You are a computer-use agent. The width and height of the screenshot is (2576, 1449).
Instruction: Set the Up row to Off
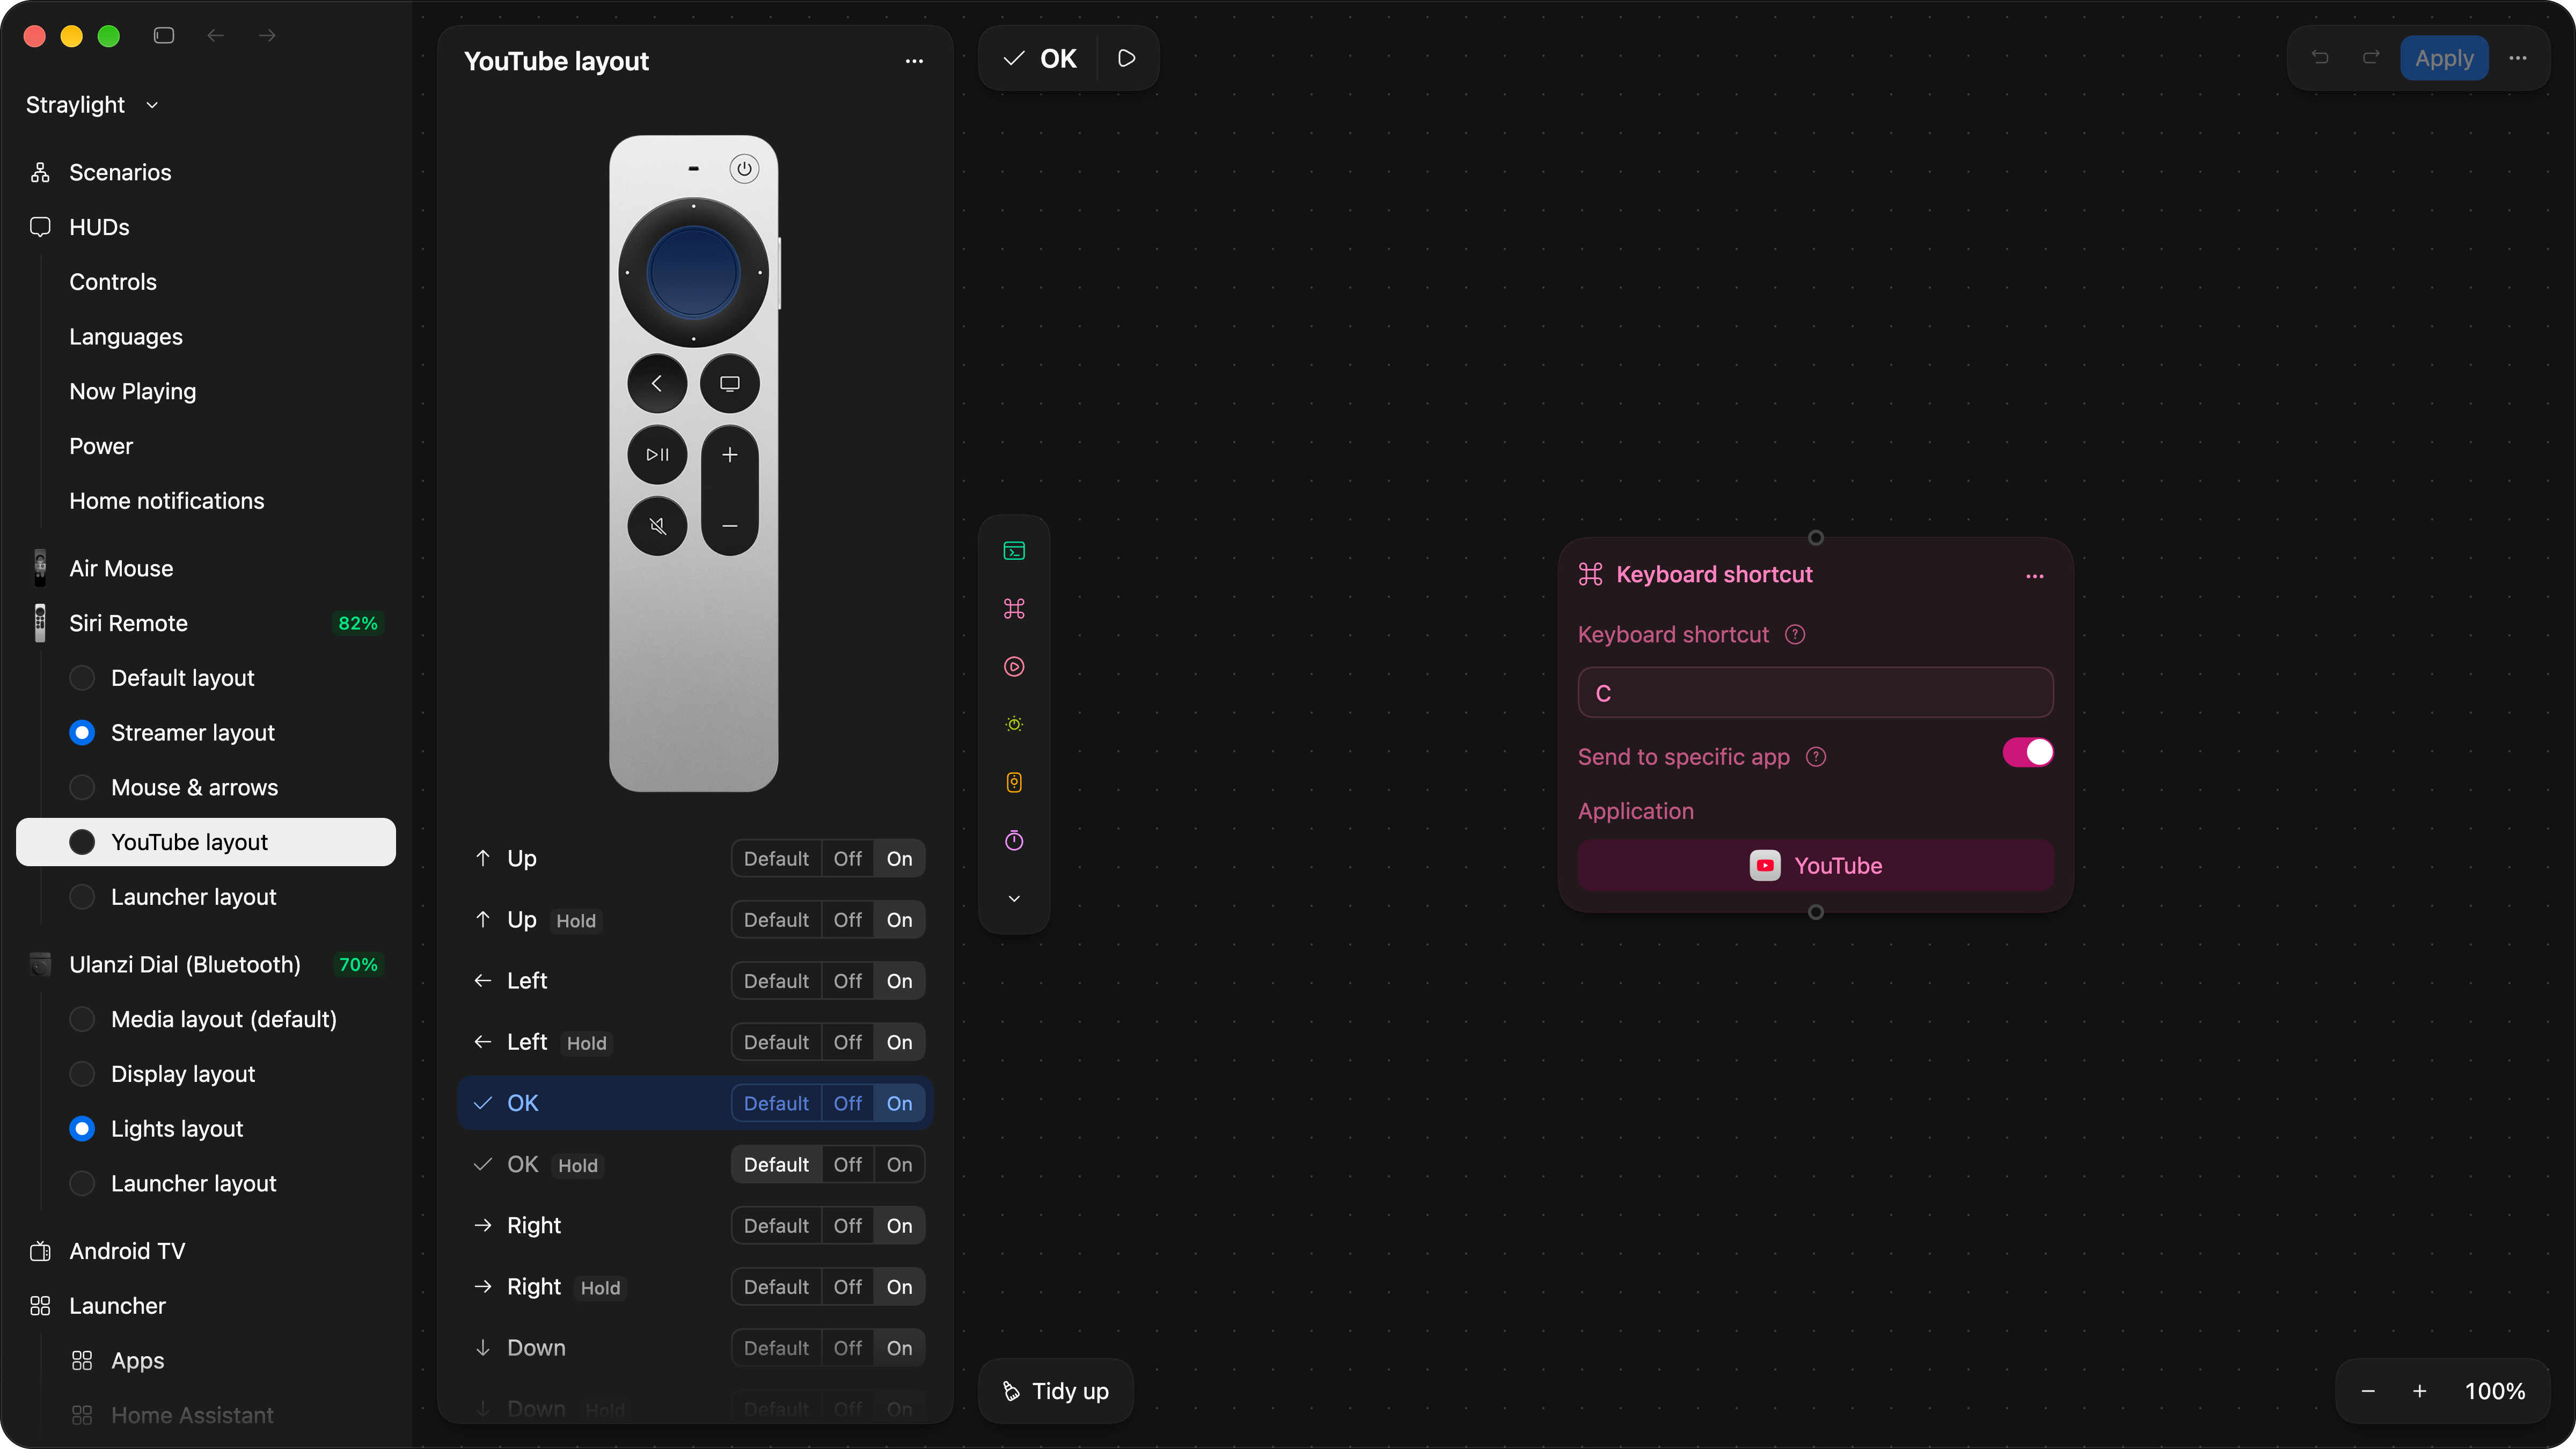point(848,859)
